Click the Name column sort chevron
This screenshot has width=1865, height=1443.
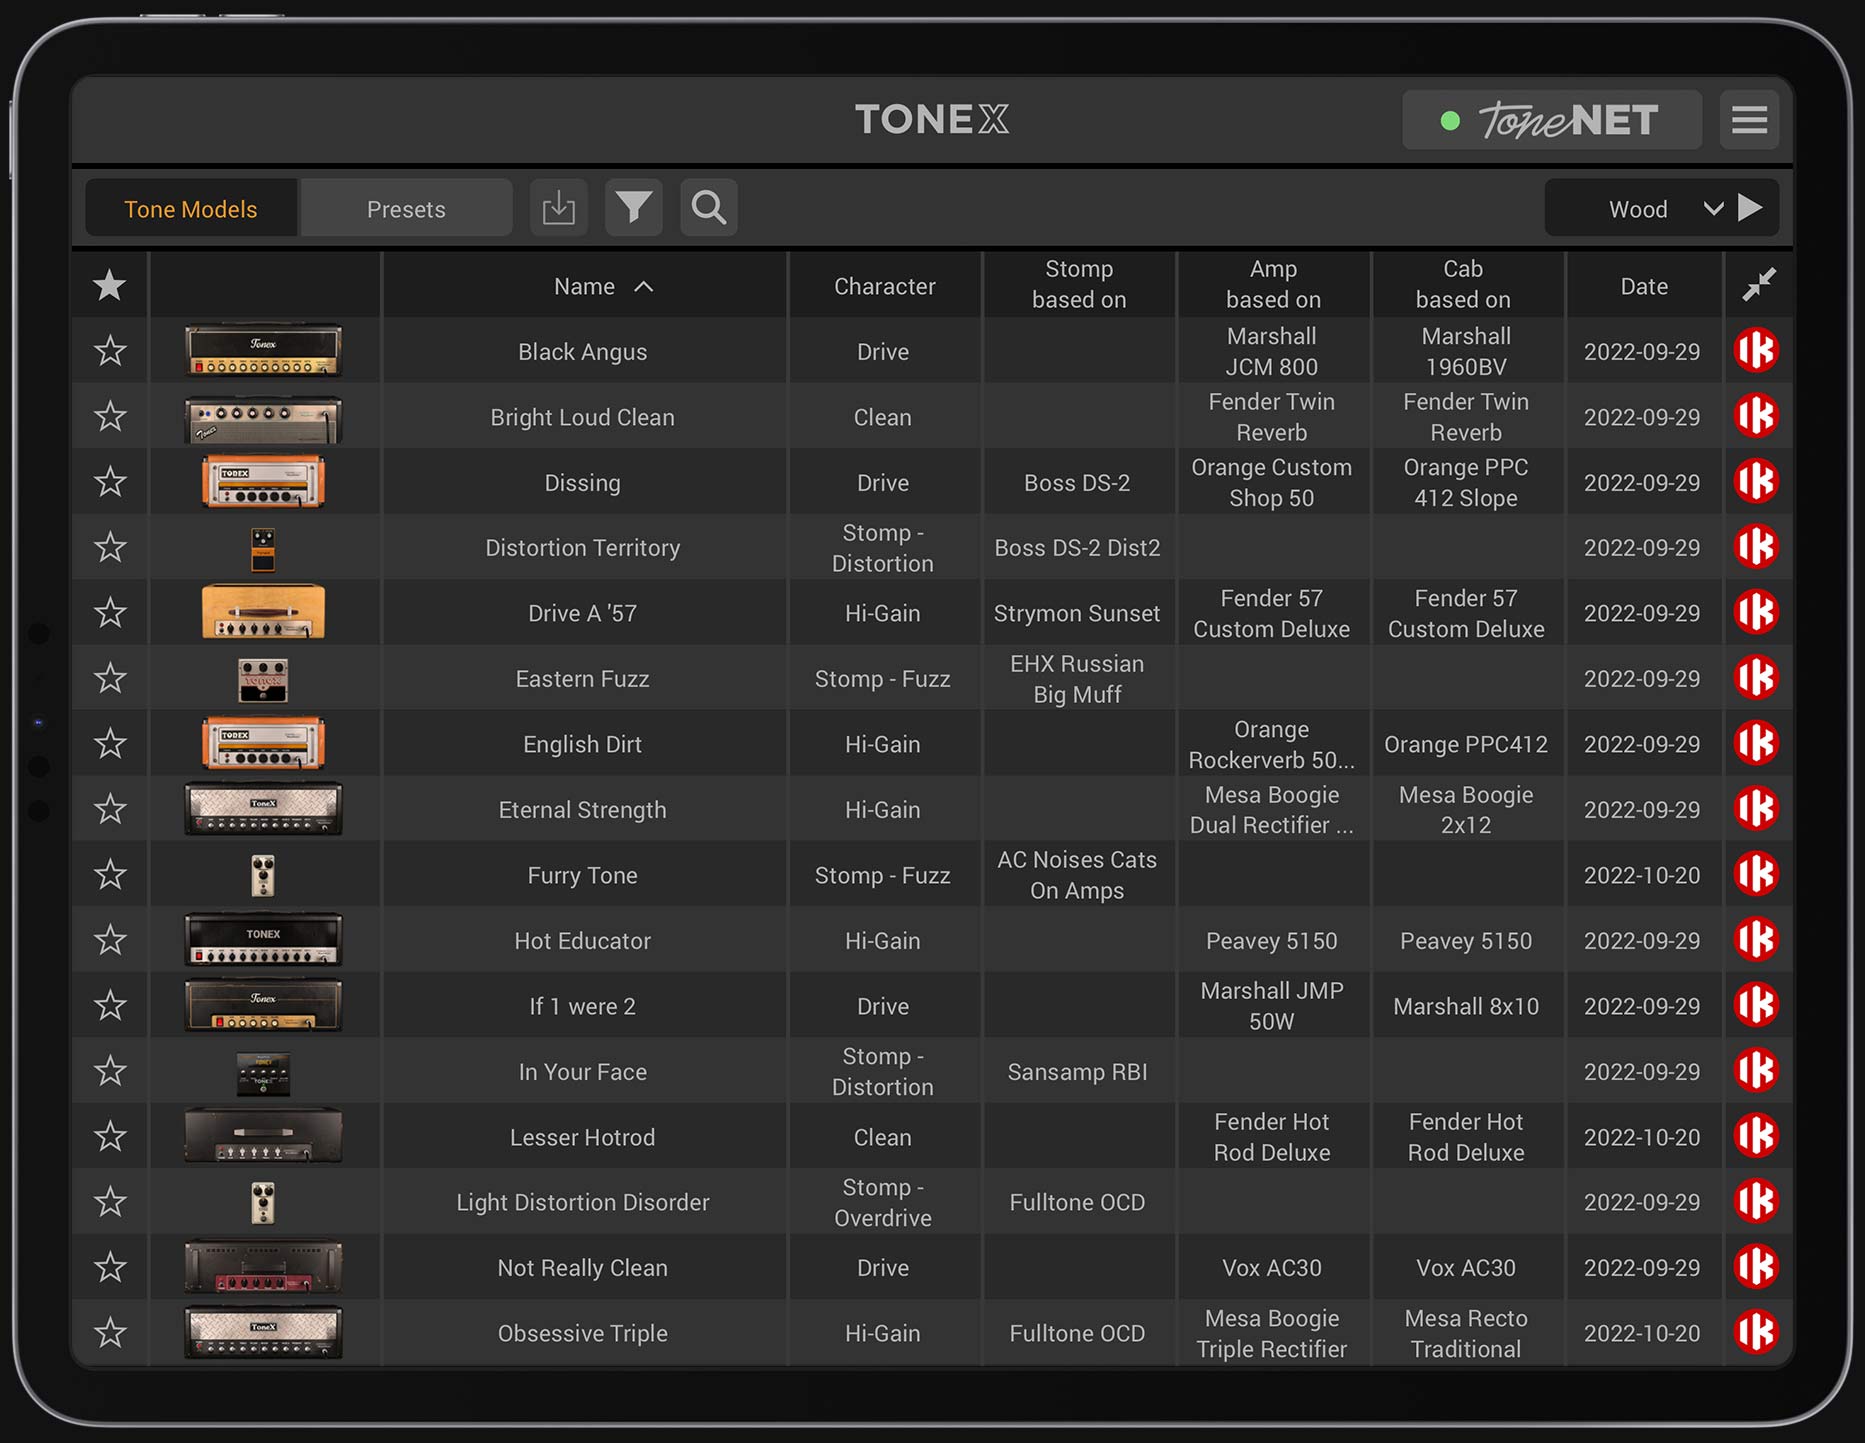[x=644, y=286]
